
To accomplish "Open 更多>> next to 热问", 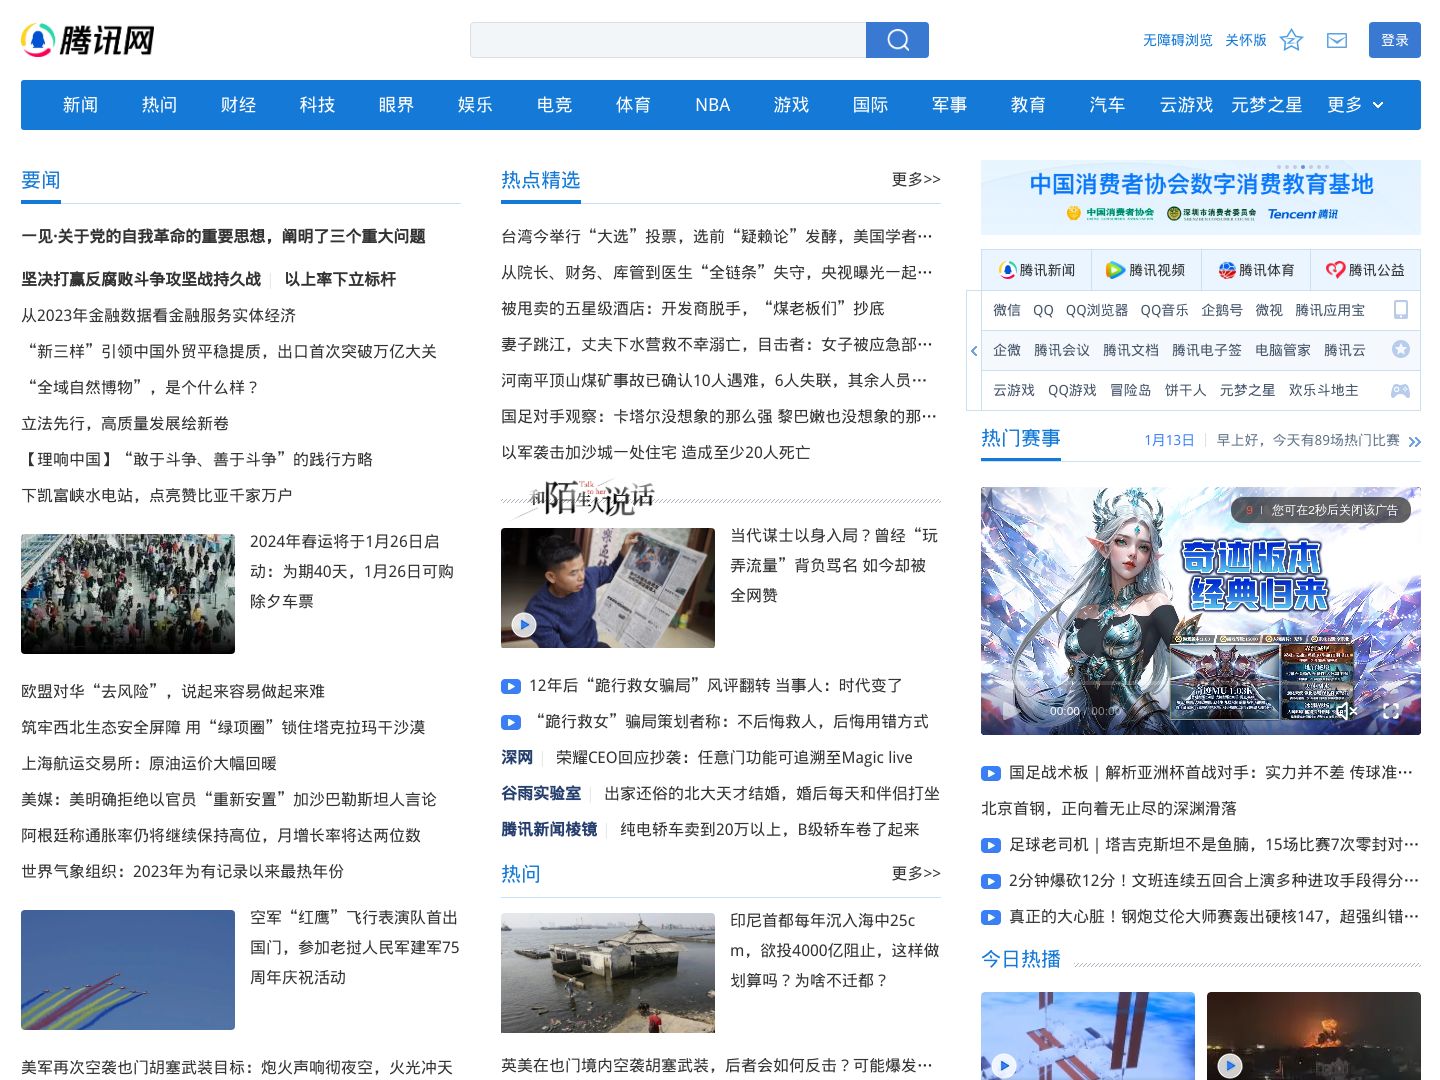I will point(916,873).
